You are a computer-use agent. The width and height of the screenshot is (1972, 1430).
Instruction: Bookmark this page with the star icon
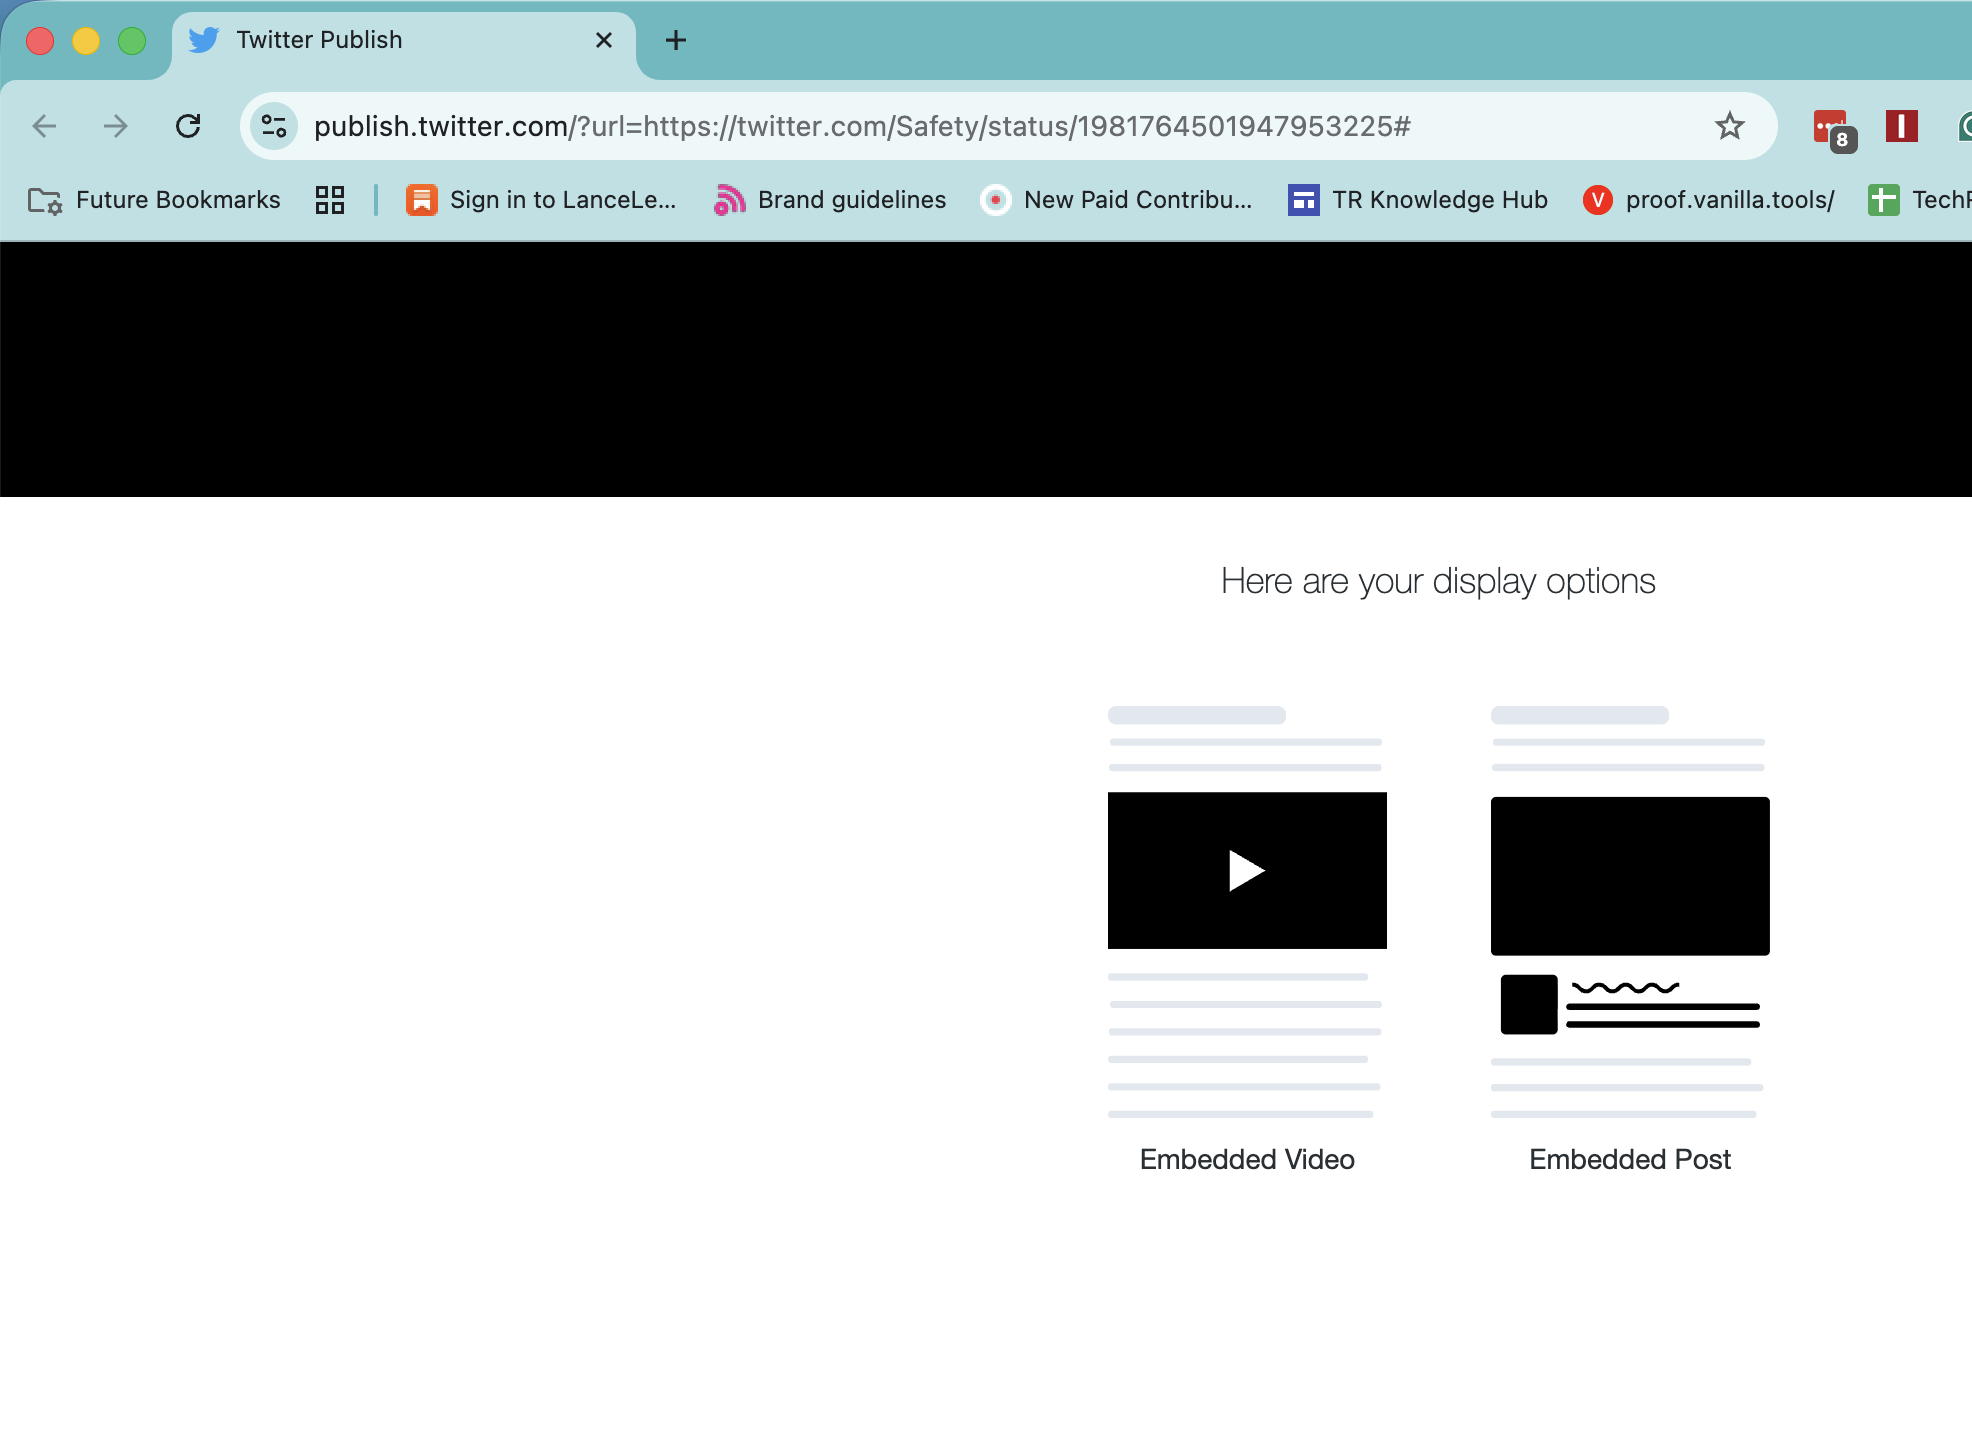[x=1729, y=126]
